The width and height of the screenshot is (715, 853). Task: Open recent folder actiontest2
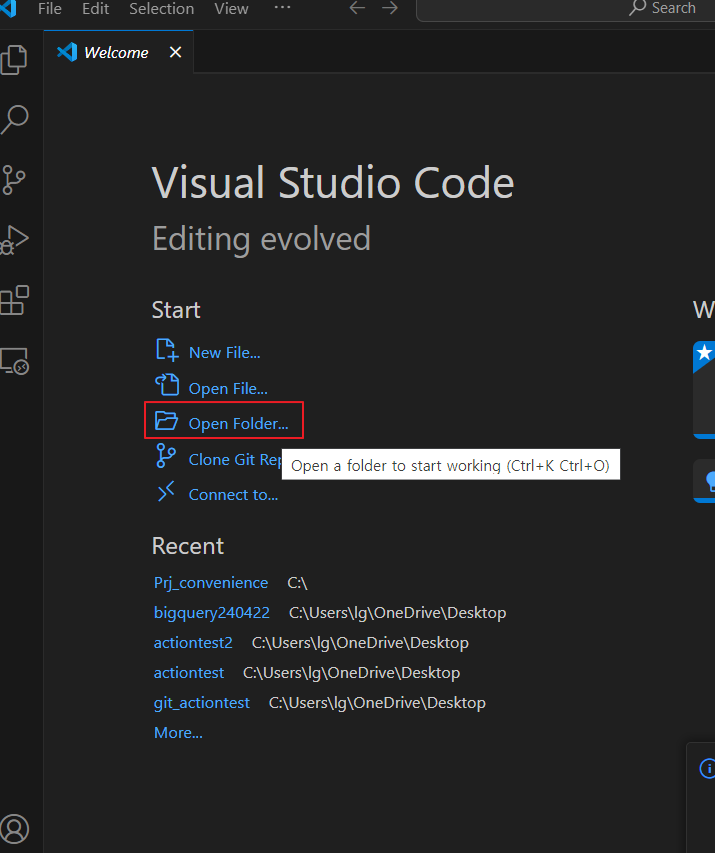193,642
